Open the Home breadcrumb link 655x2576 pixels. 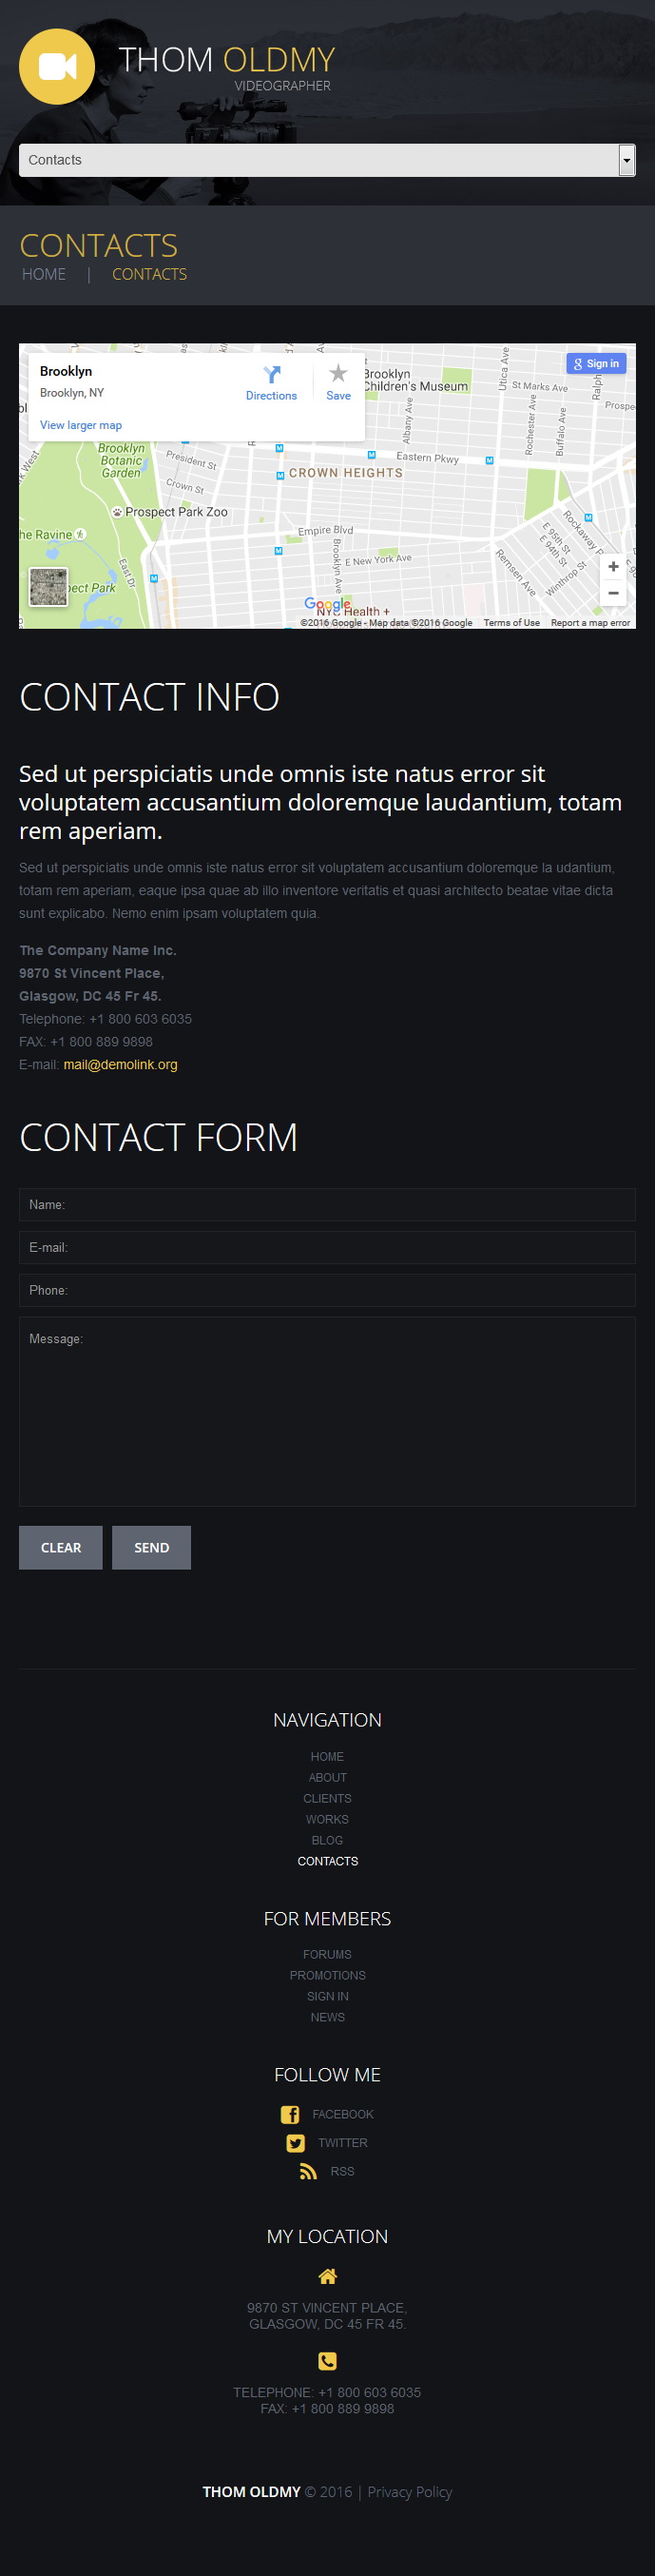point(44,274)
